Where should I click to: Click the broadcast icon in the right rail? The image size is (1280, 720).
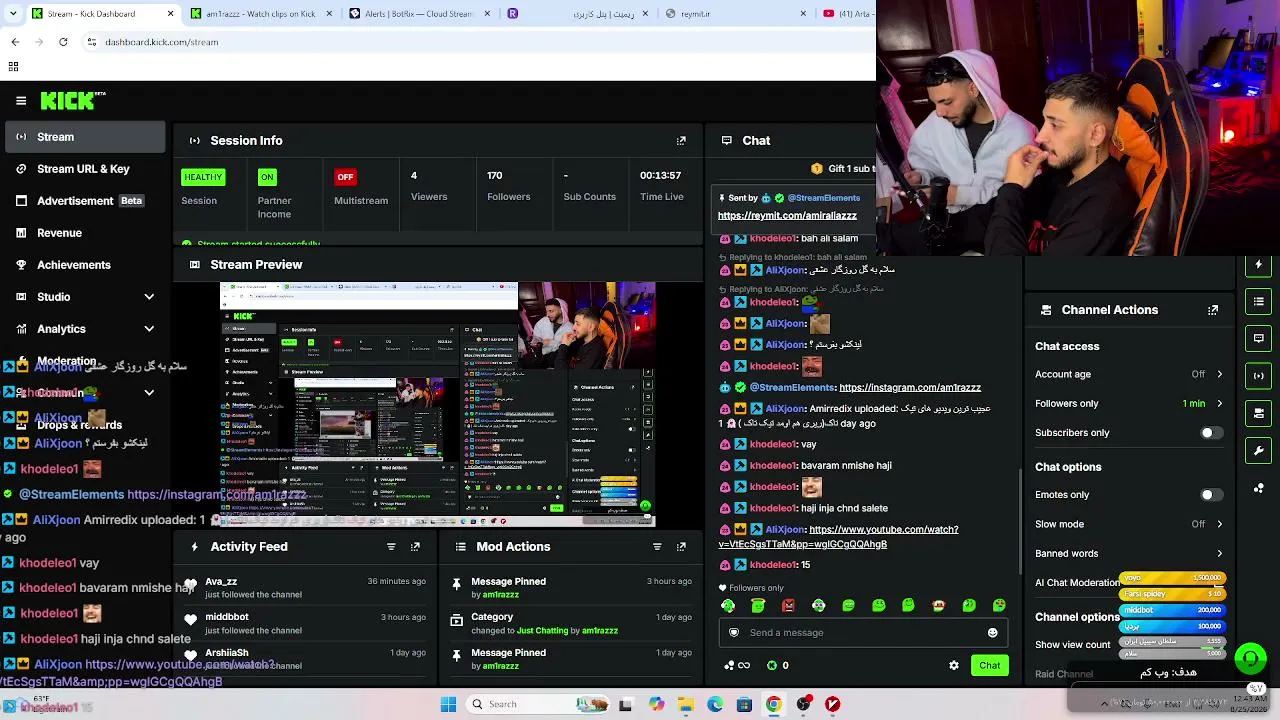click(x=1258, y=375)
